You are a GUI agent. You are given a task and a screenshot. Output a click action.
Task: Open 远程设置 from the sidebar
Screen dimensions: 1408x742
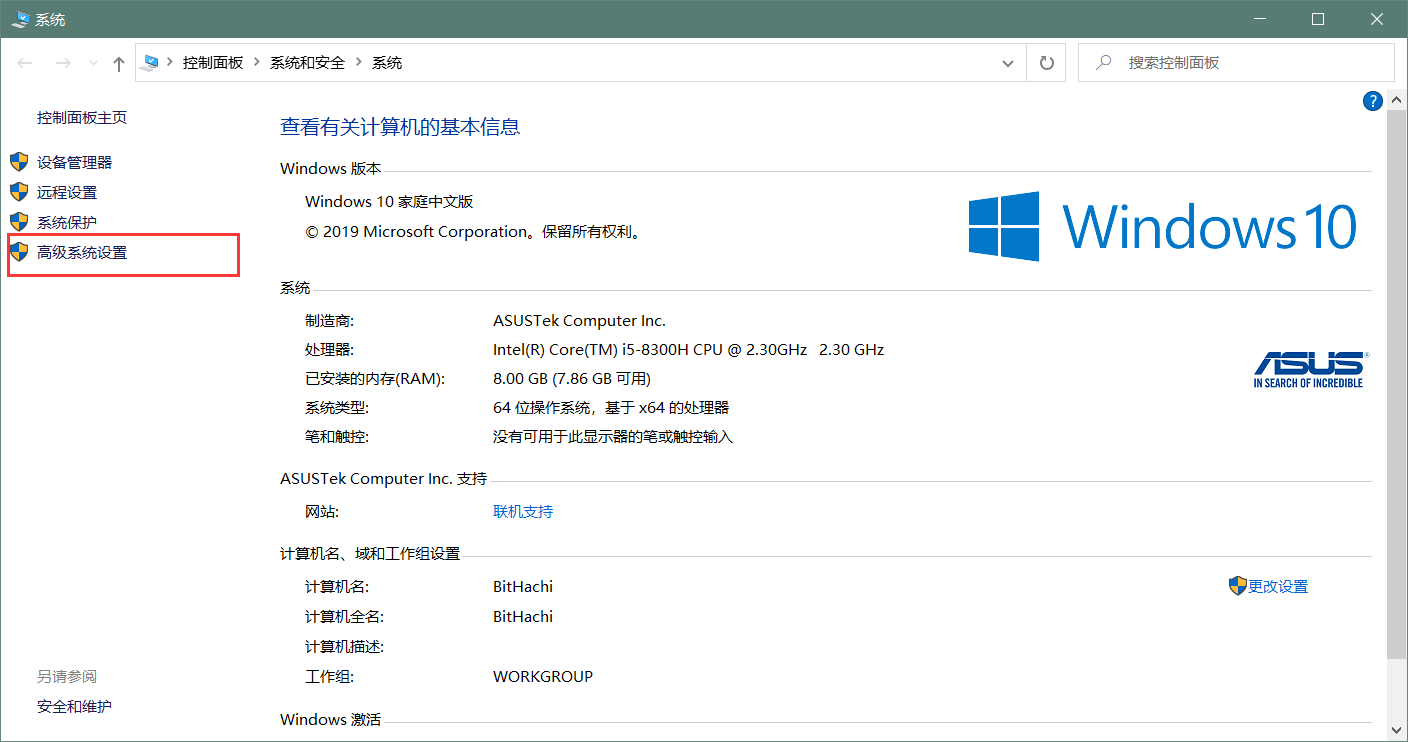pyautogui.click(x=67, y=192)
